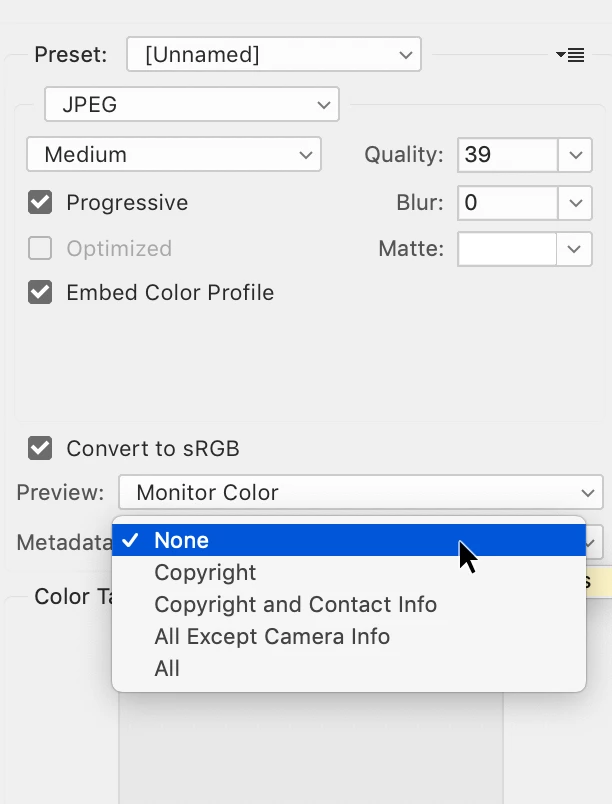Uncheck the Progressive checkbox
Viewport: 612px width, 804px height.
pyautogui.click(x=40, y=203)
